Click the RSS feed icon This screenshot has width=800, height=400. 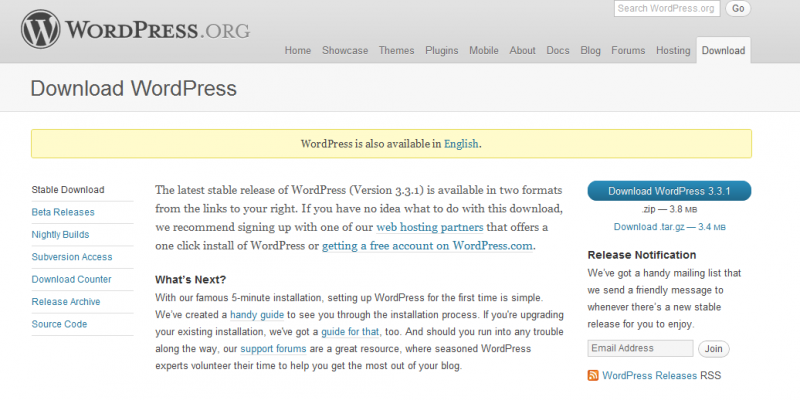[593, 376]
